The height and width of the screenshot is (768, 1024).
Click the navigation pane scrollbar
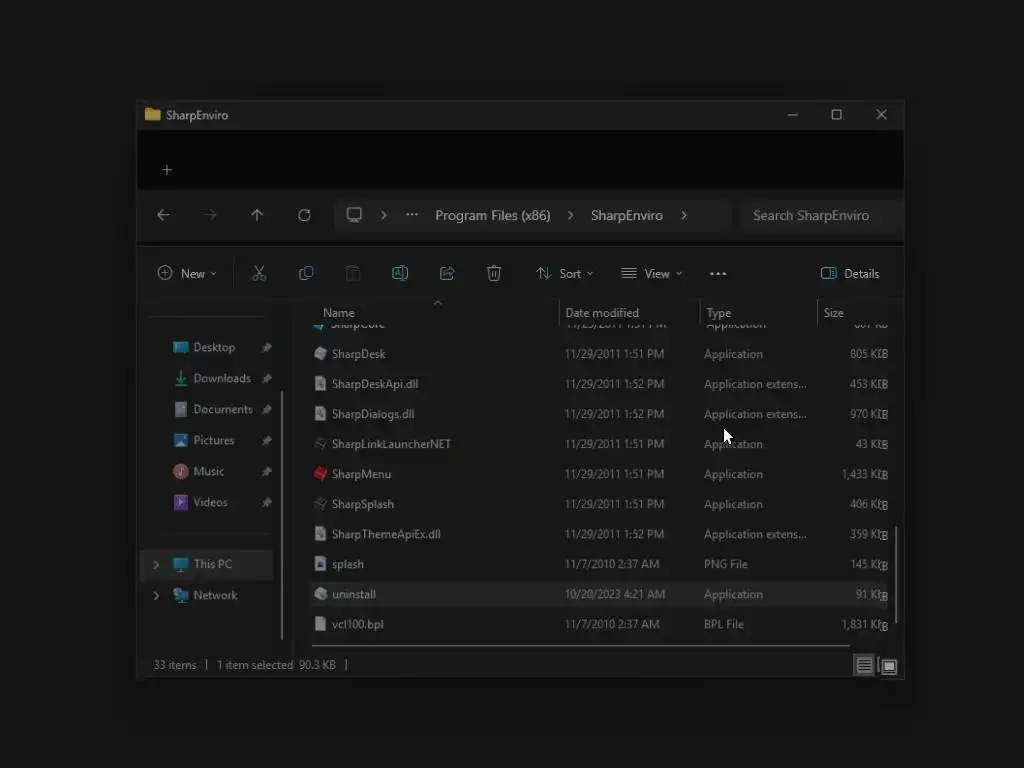click(281, 516)
